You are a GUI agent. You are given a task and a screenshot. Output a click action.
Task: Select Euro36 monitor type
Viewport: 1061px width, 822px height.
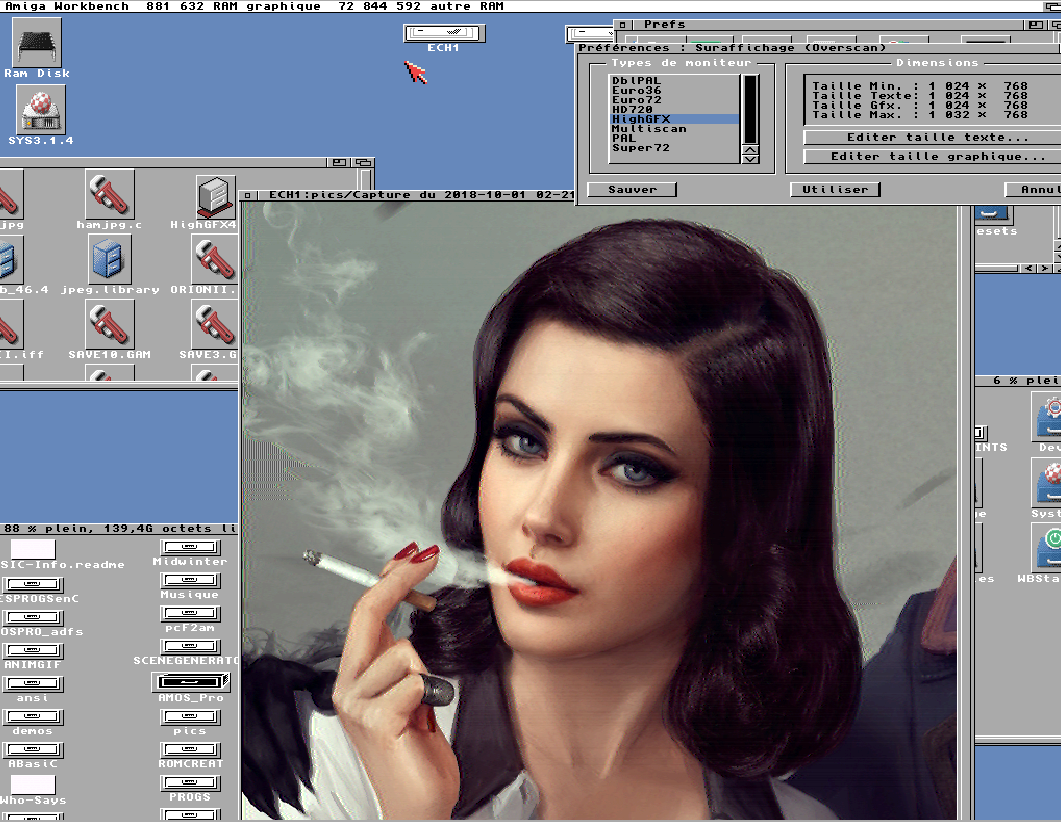674,90
